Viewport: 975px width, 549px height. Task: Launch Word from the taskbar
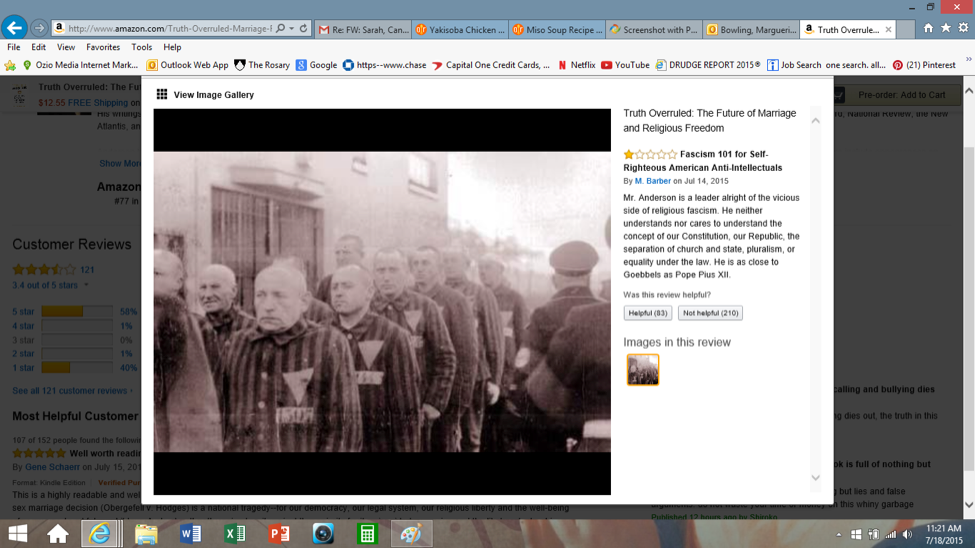tap(190, 534)
